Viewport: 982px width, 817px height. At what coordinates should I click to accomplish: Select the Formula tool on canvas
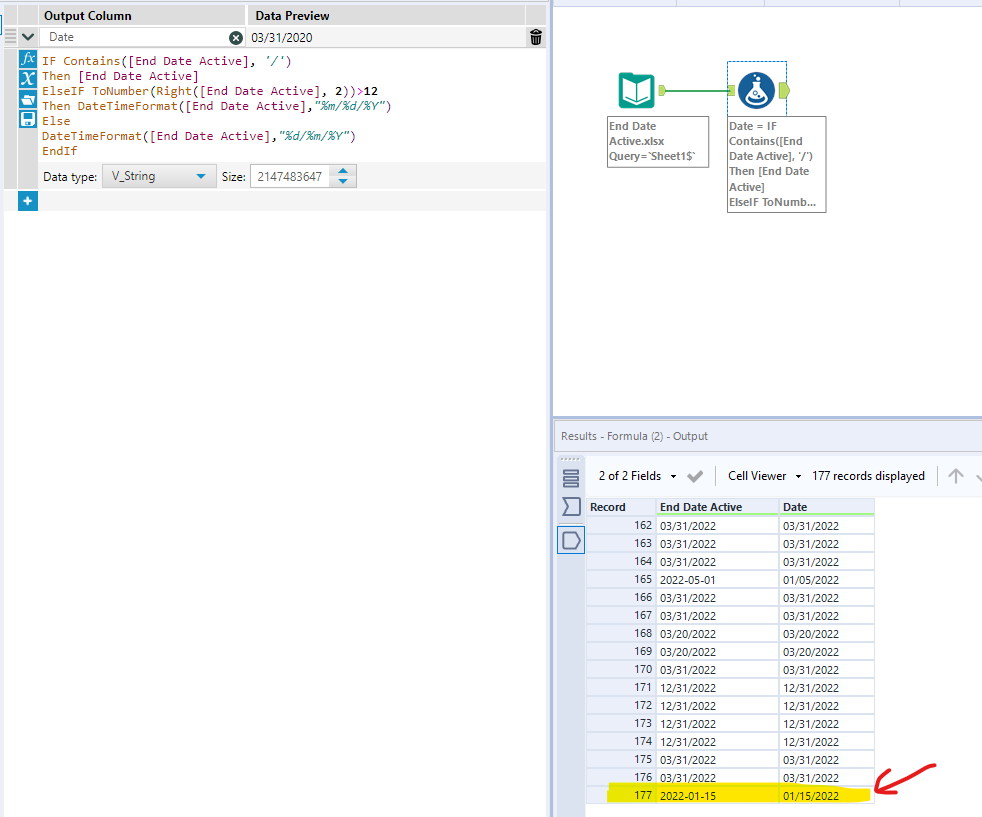coord(757,91)
